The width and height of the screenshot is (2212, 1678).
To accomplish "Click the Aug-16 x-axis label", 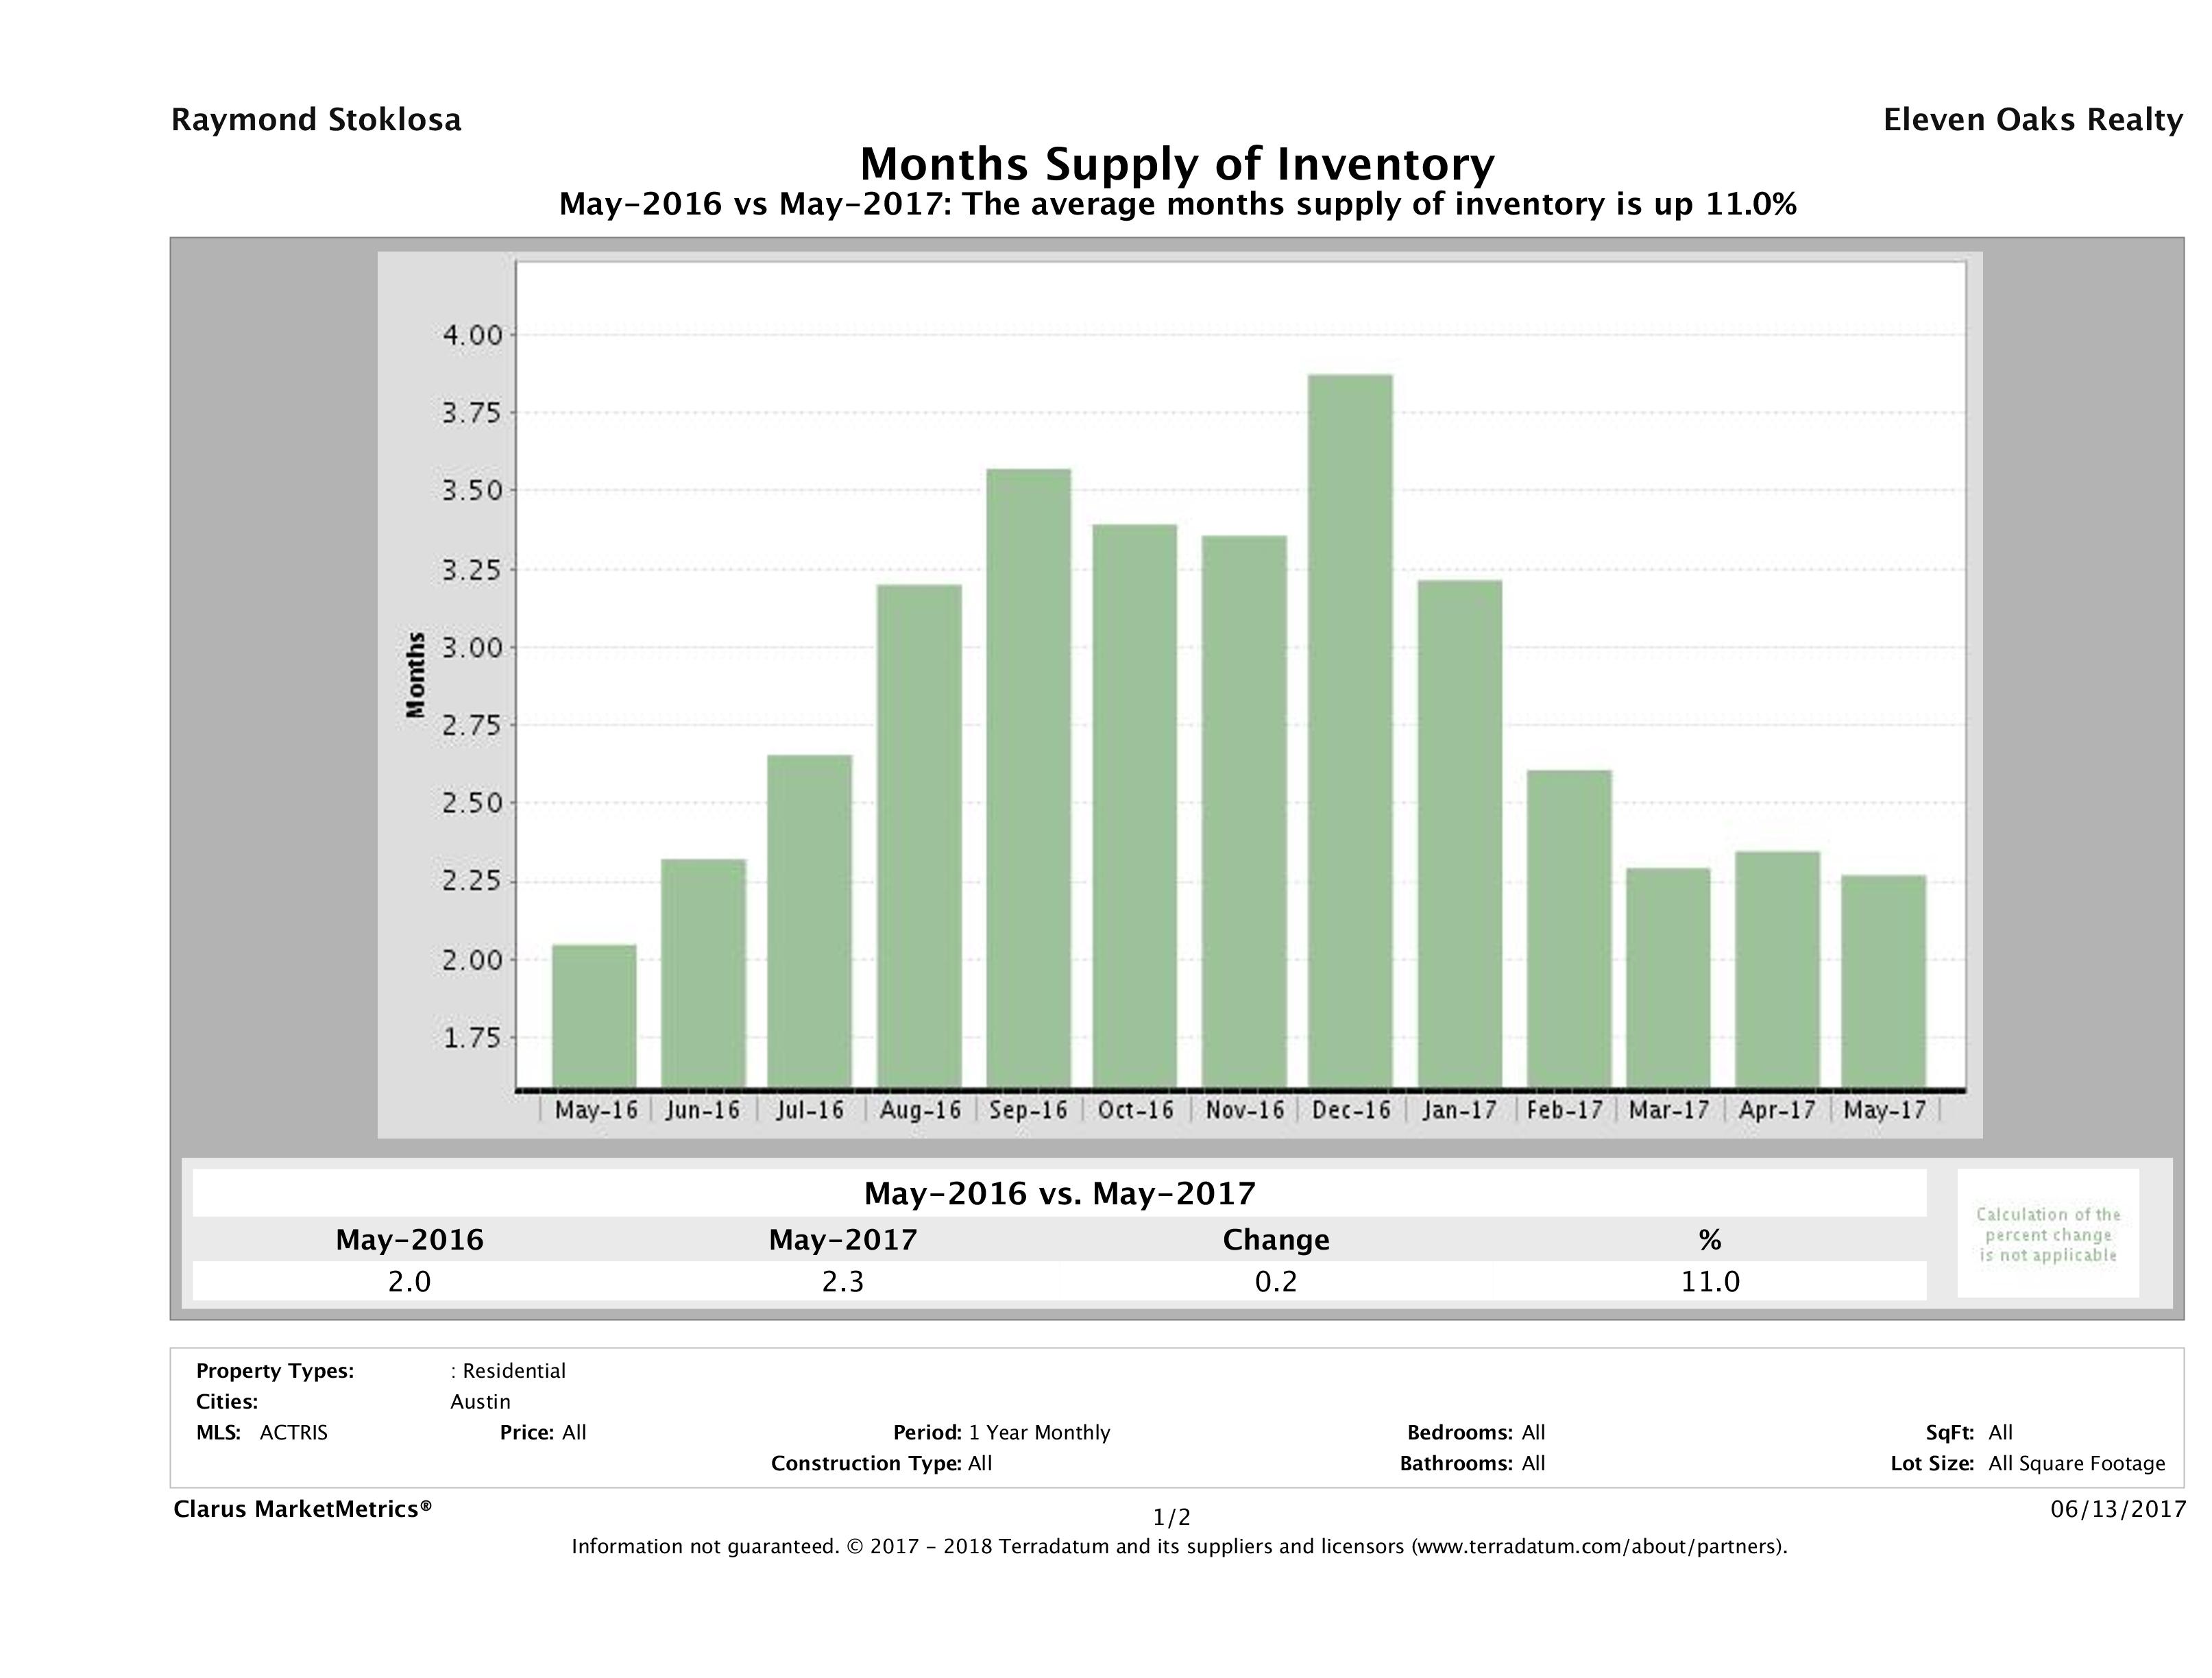I will [x=920, y=1110].
